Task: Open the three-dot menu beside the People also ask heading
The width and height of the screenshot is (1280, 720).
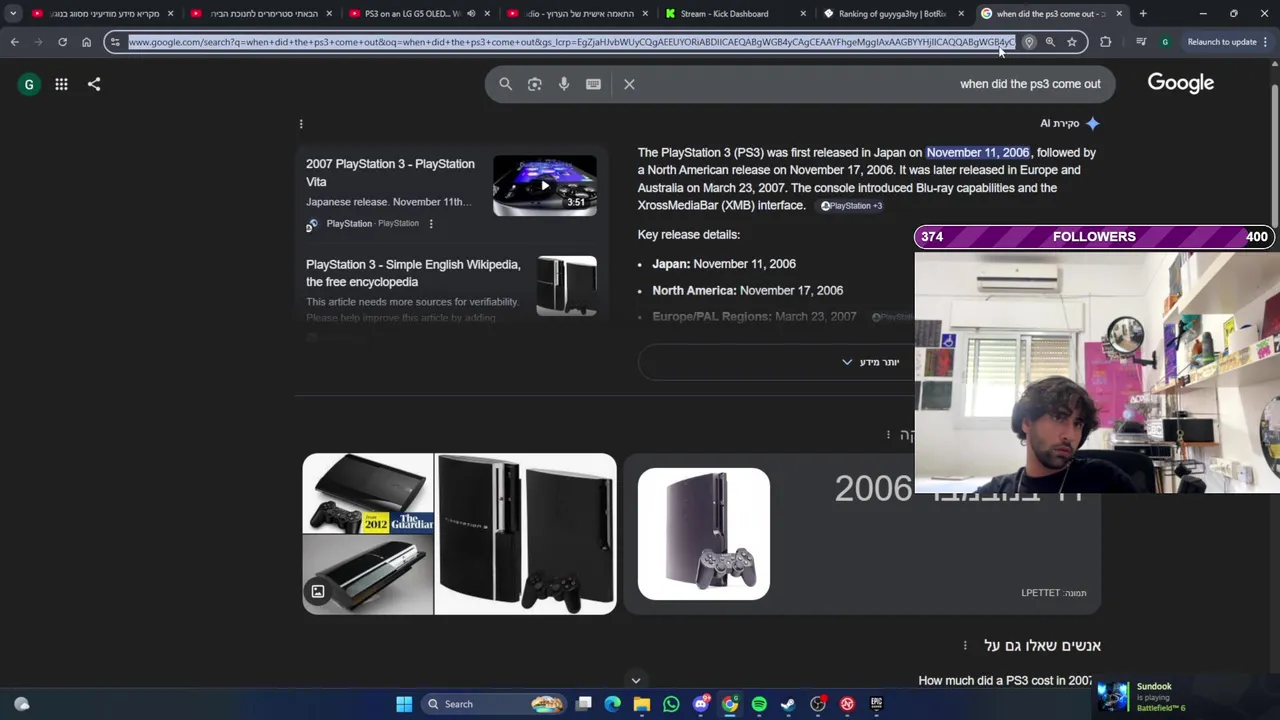Action: (x=965, y=646)
